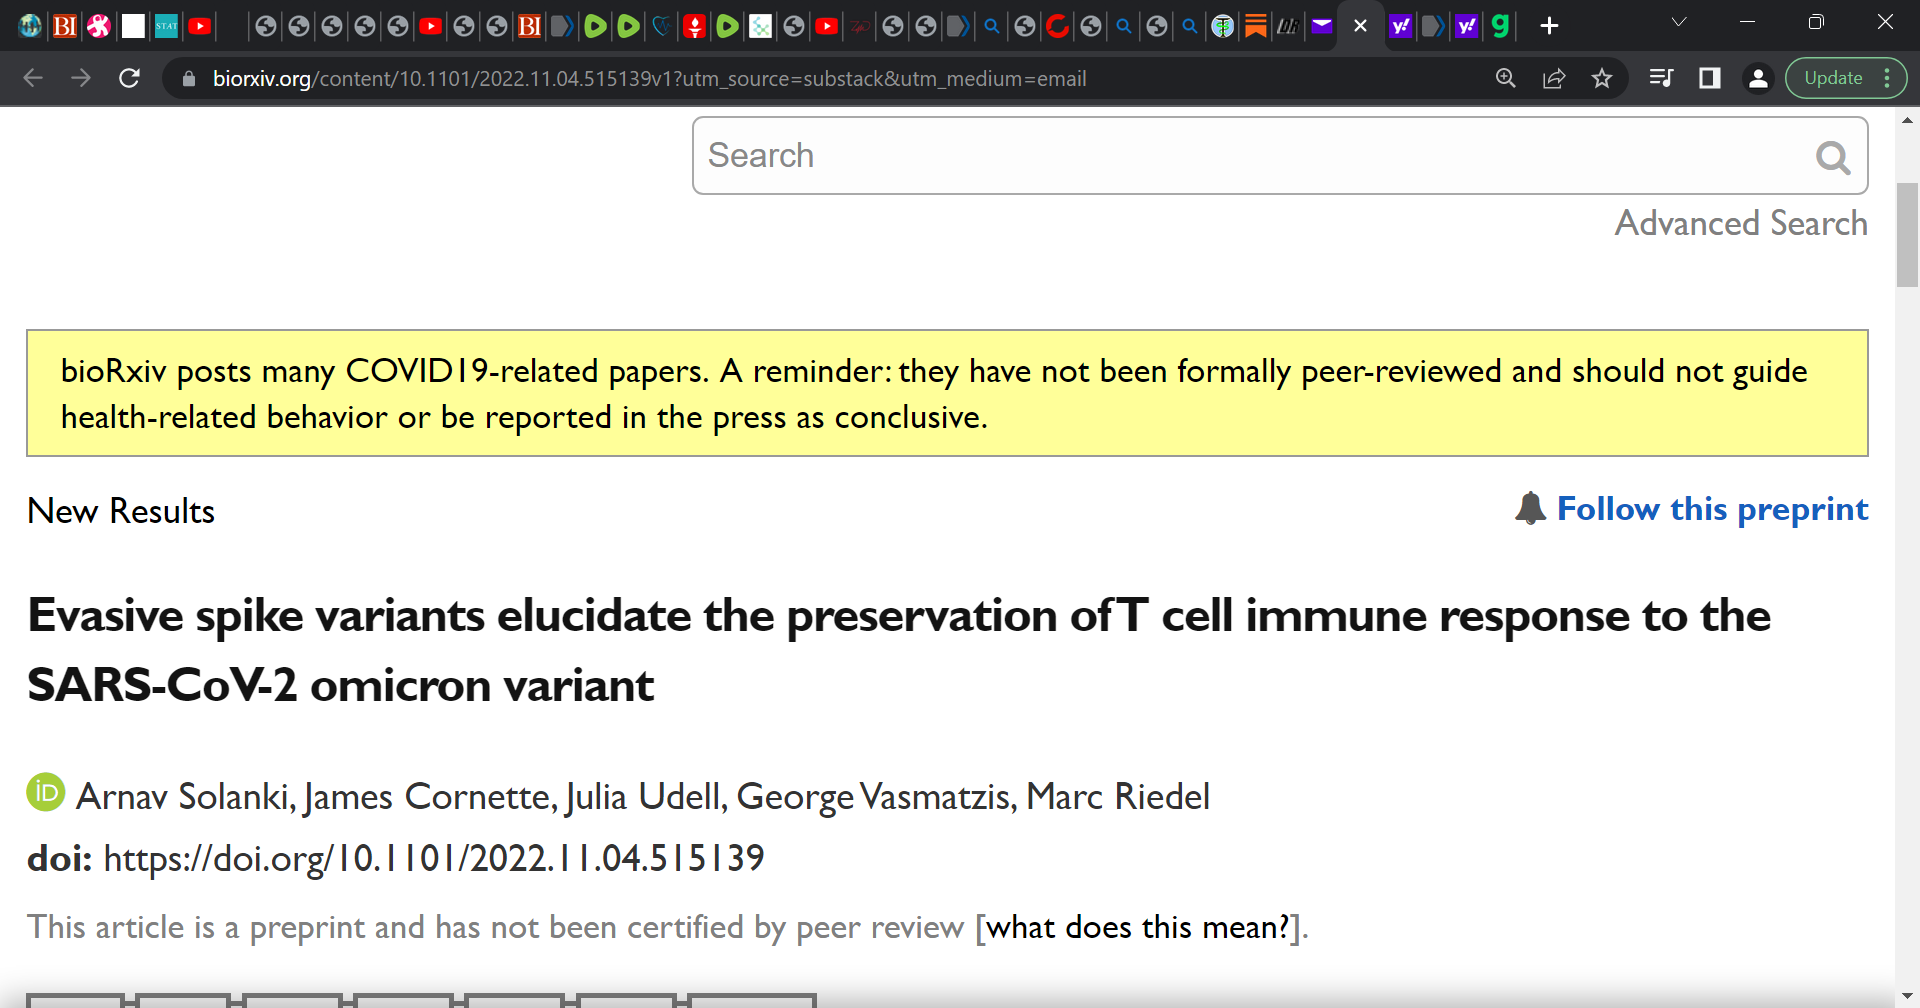Switch to the STAT news tab
The width and height of the screenshot is (1920, 1008).
(166, 26)
